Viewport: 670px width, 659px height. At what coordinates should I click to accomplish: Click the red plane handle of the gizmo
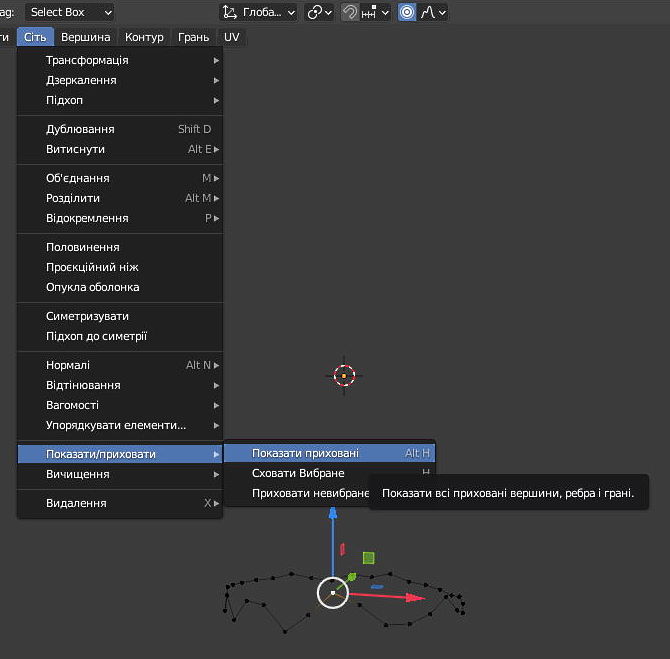[342, 550]
